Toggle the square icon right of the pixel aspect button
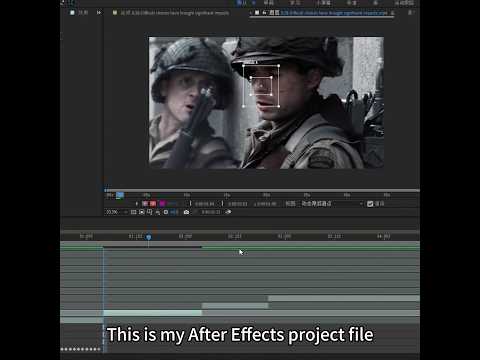 166,212
